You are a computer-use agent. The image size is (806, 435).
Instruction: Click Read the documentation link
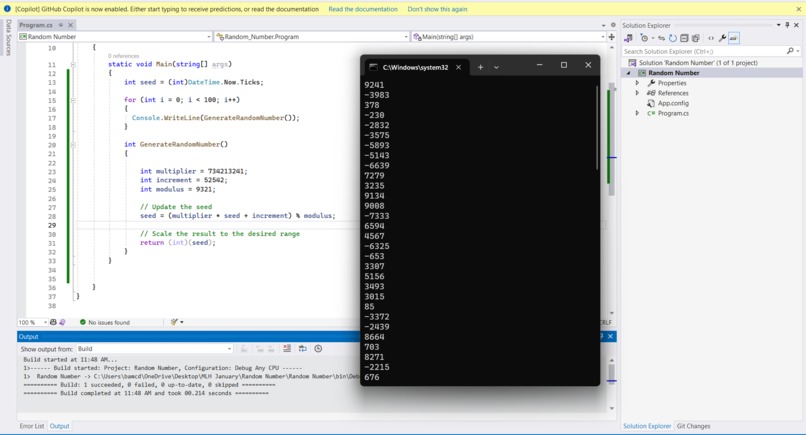point(363,9)
